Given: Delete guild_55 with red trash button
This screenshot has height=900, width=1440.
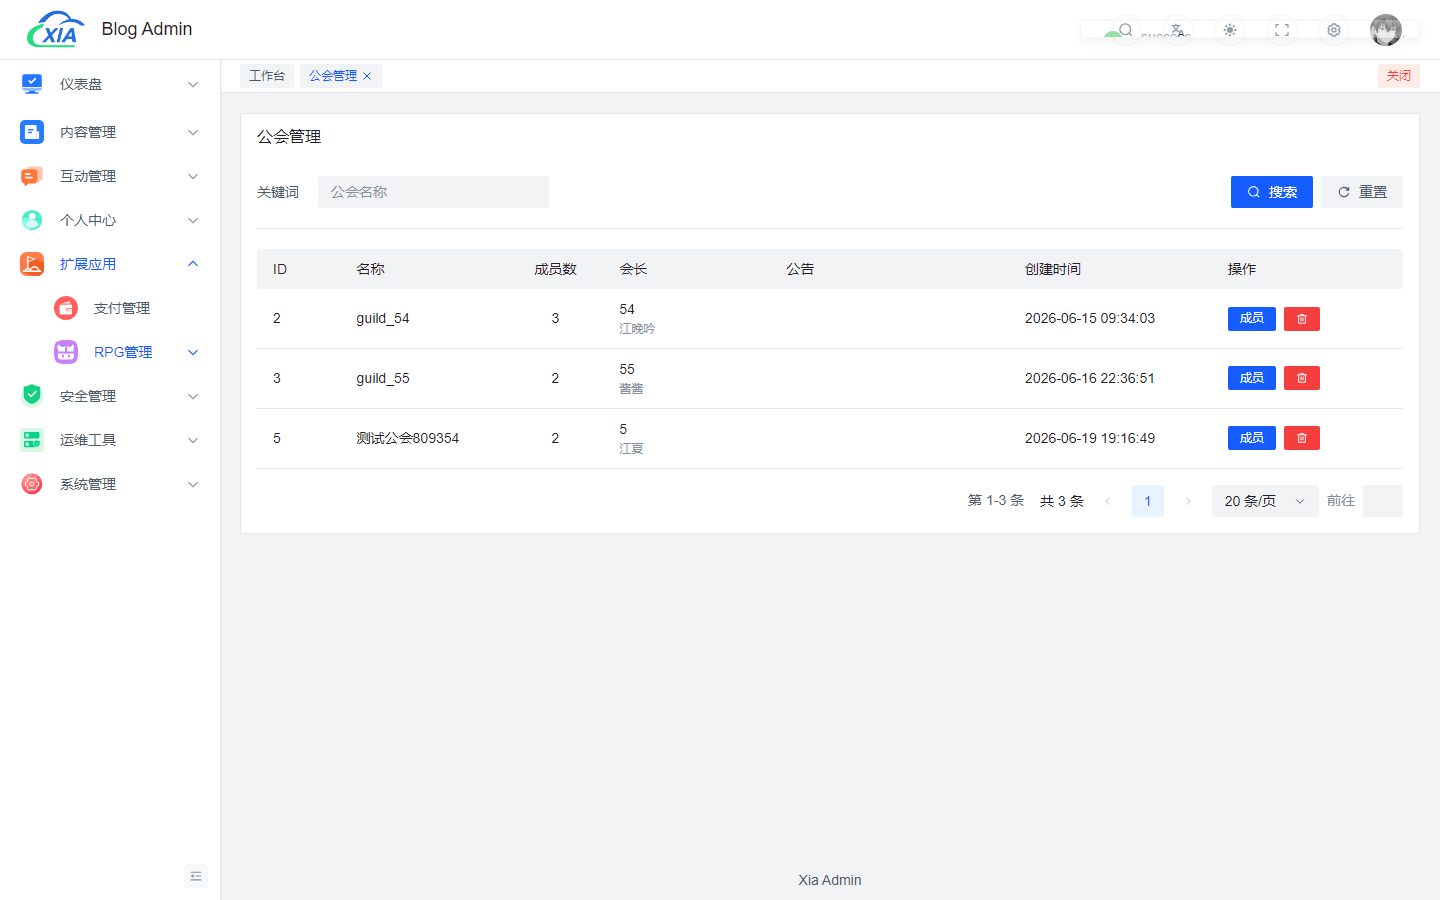Looking at the screenshot, I should (x=1302, y=378).
